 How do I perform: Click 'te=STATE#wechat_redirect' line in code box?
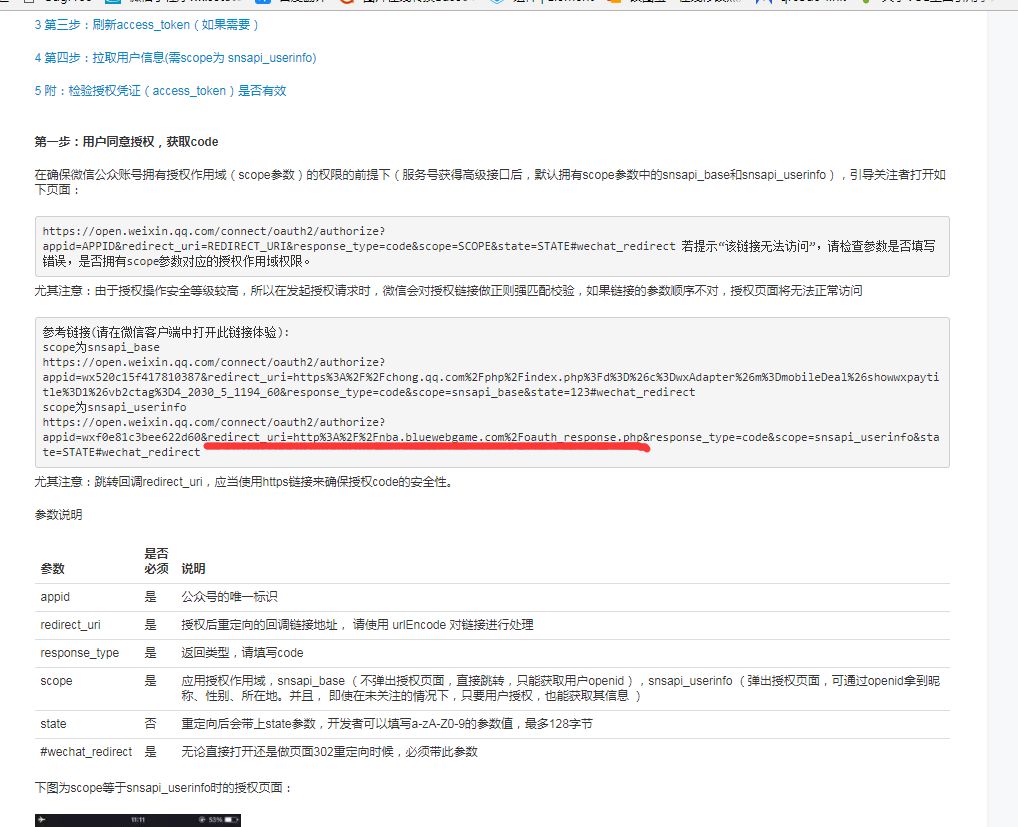(x=121, y=452)
